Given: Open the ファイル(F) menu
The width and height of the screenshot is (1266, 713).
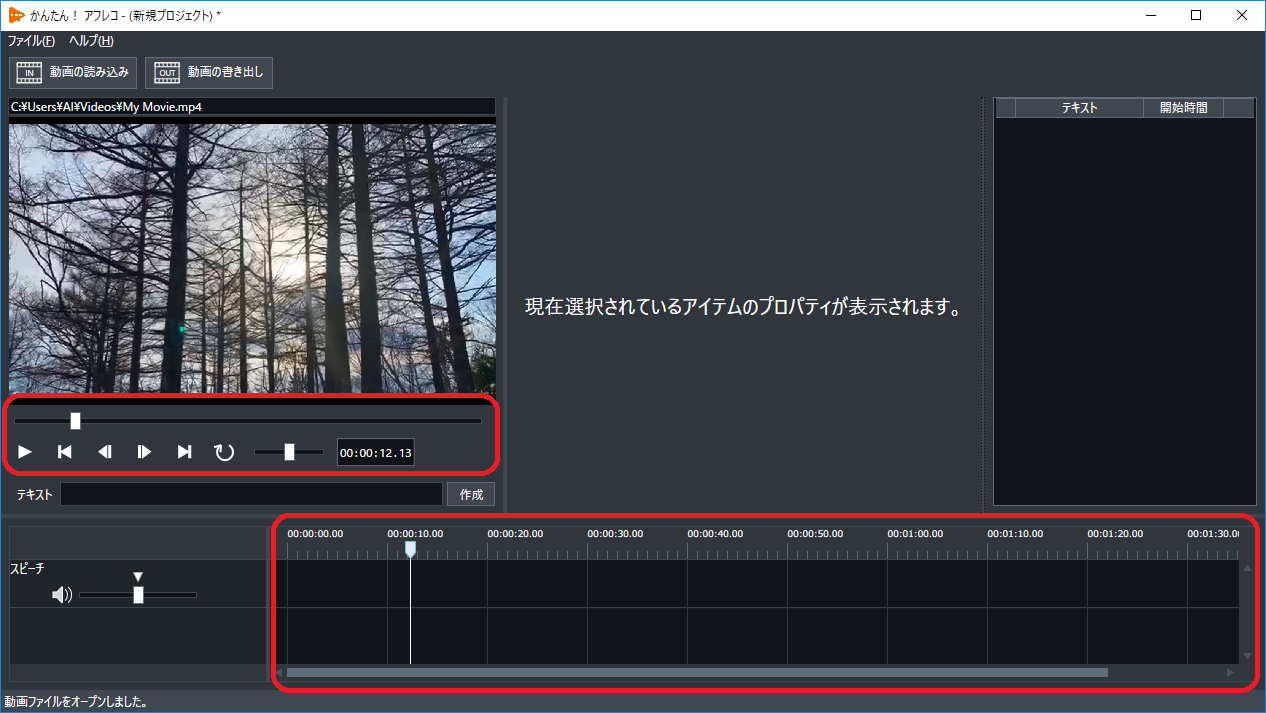Looking at the screenshot, I should point(31,41).
